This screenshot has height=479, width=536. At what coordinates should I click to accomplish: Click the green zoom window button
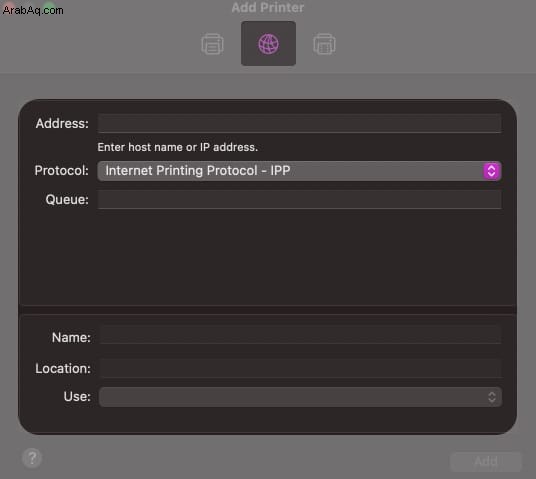(50, 6)
